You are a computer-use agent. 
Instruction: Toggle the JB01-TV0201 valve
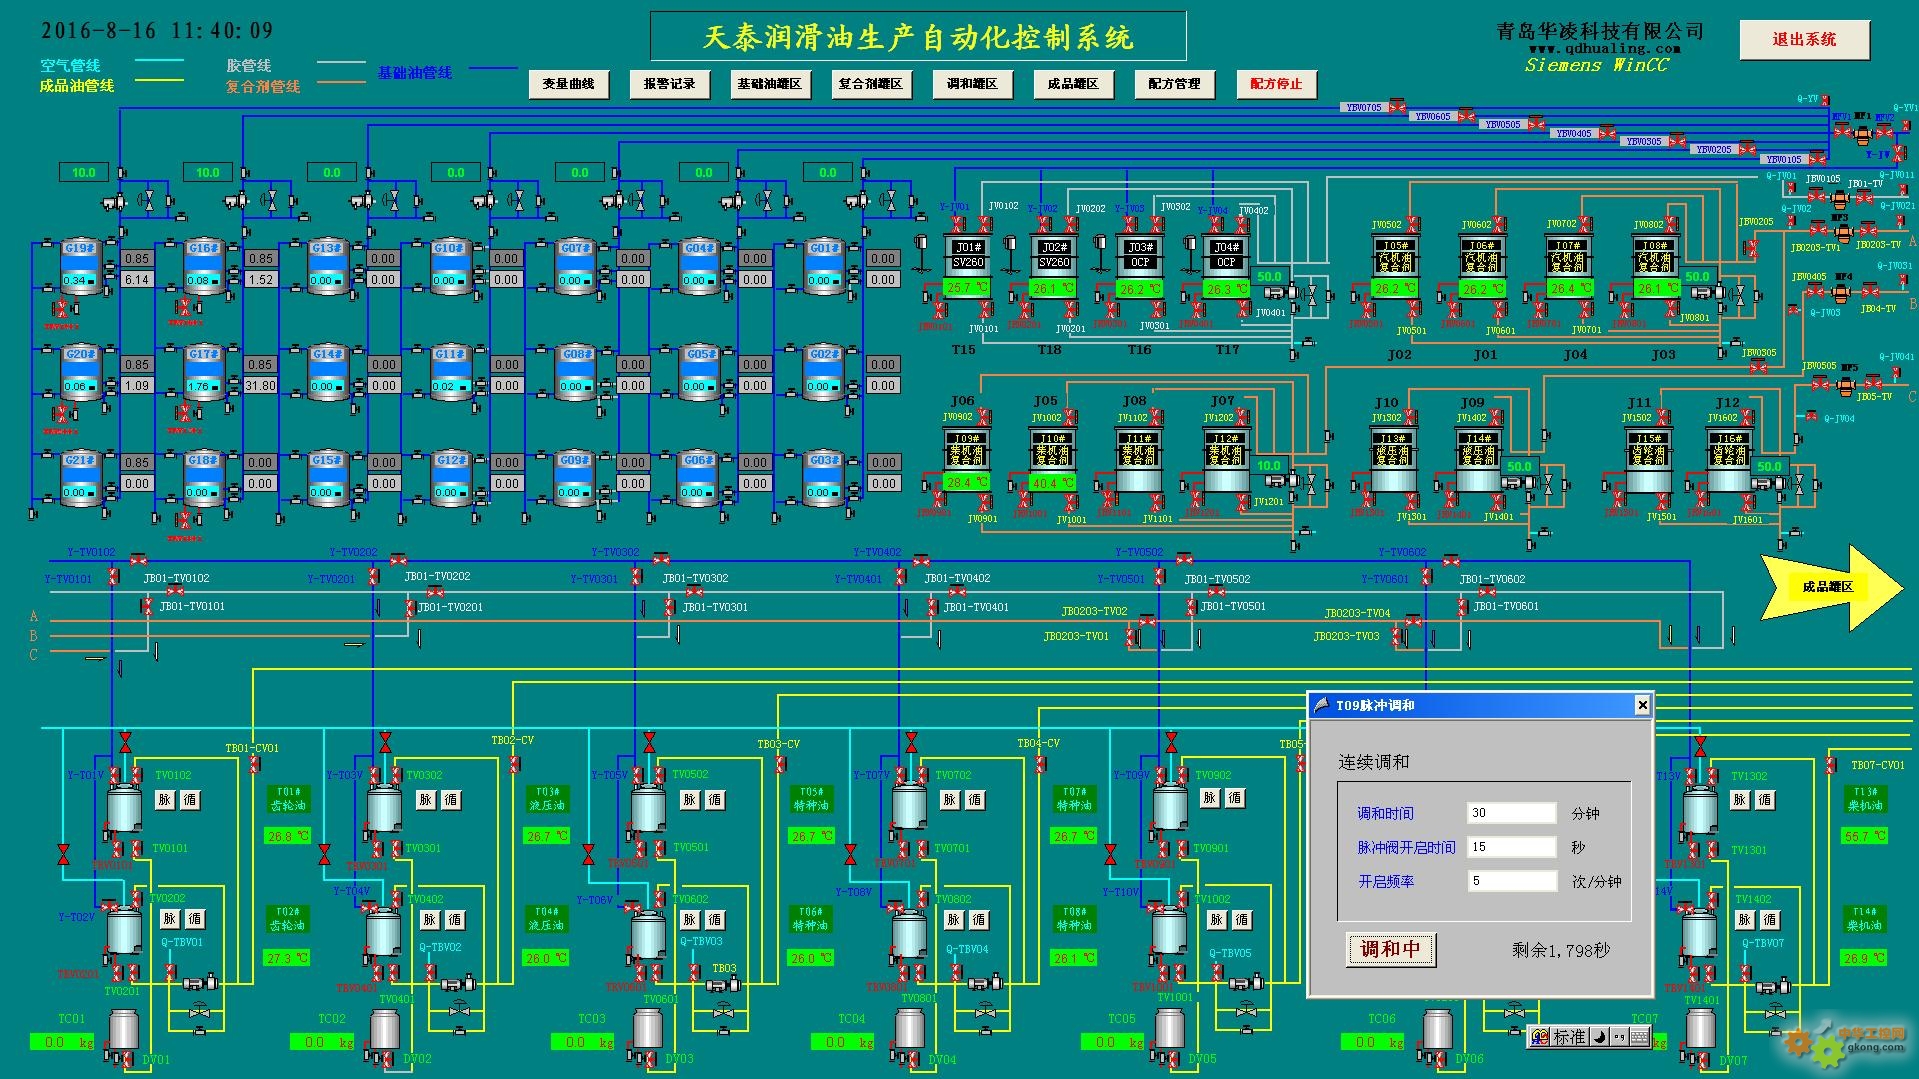(x=409, y=607)
